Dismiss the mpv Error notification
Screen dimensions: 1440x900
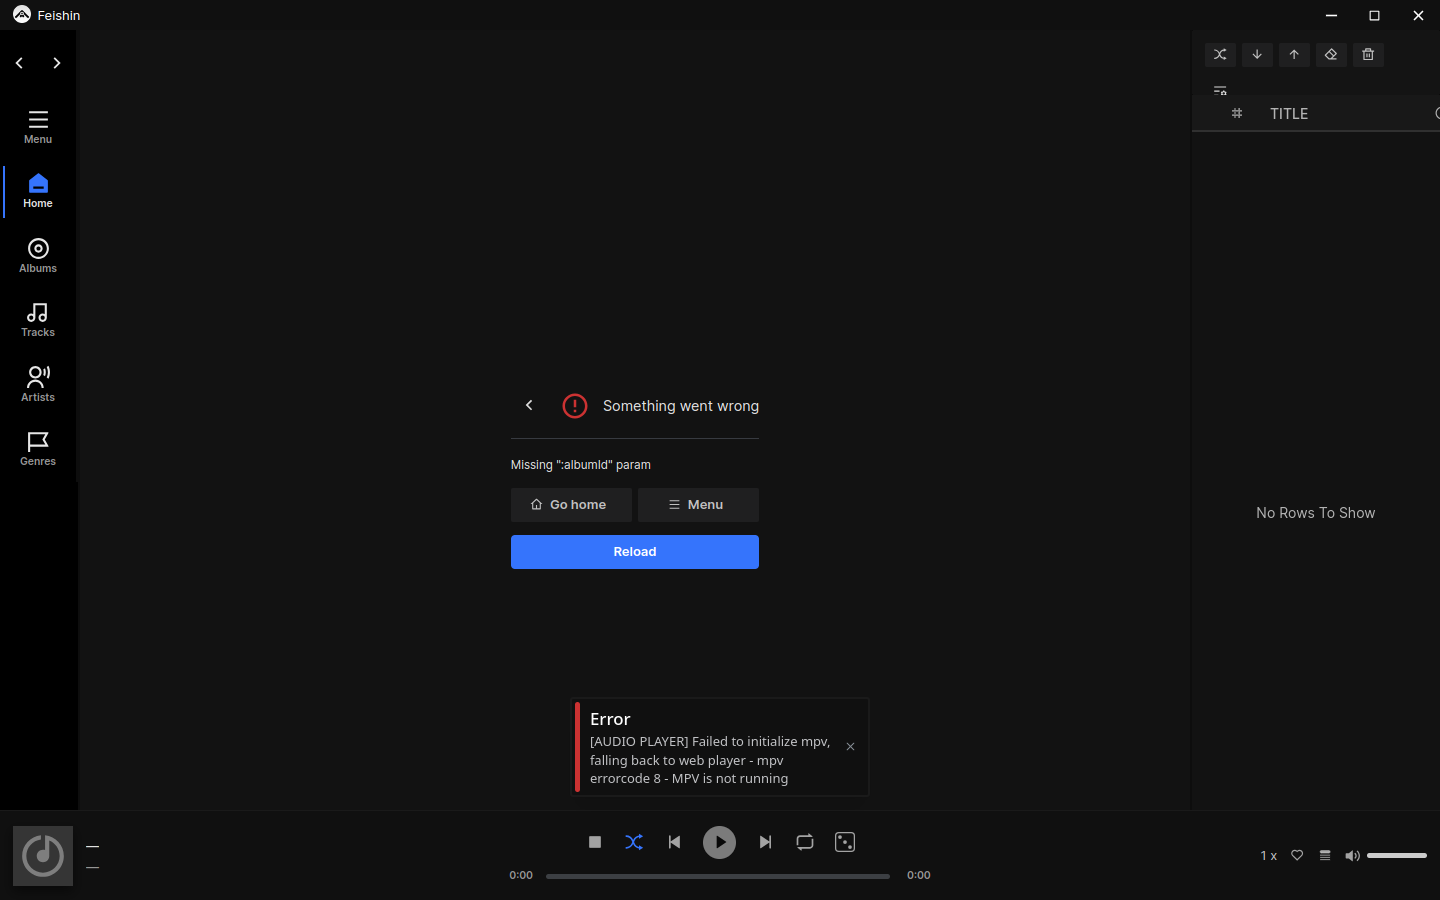tap(850, 747)
